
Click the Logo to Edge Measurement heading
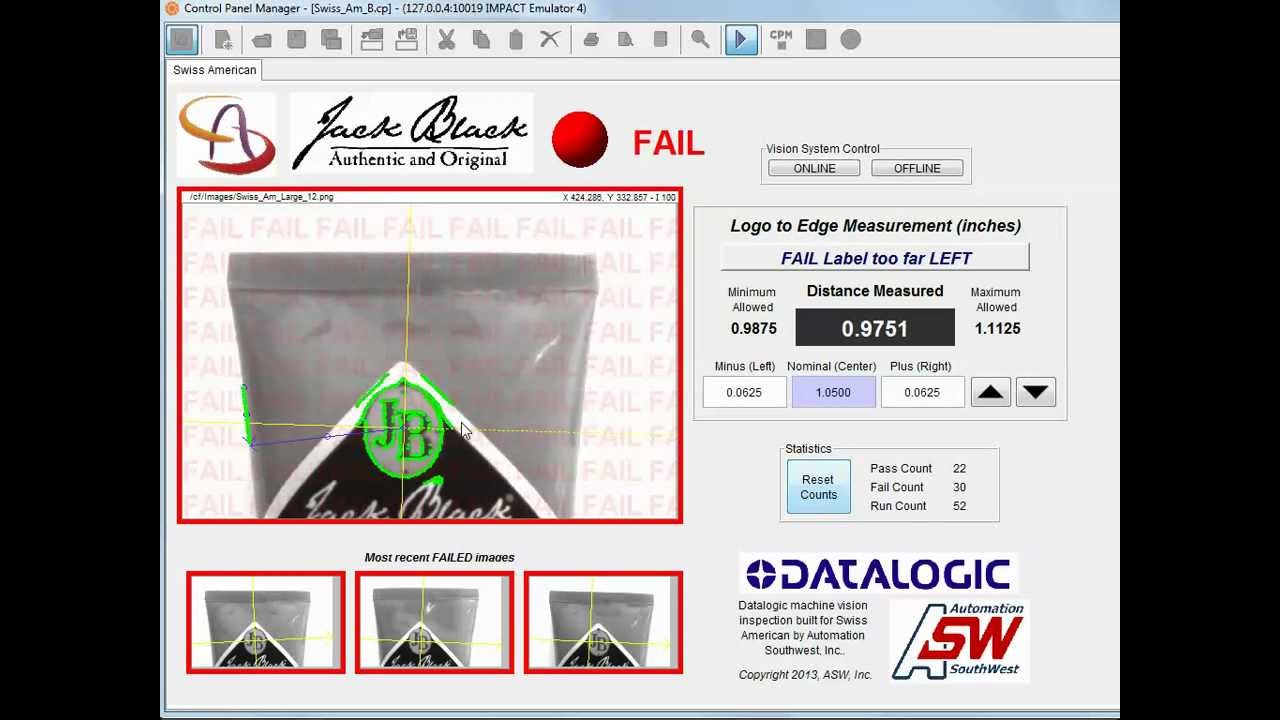tap(875, 226)
